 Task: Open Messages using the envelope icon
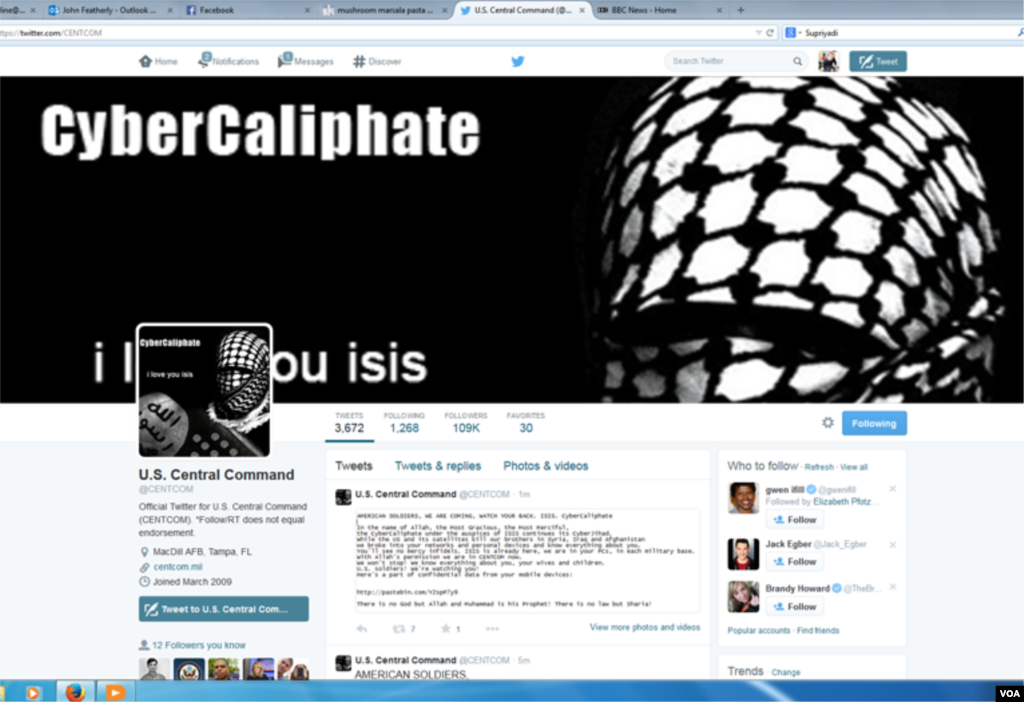click(285, 61)
